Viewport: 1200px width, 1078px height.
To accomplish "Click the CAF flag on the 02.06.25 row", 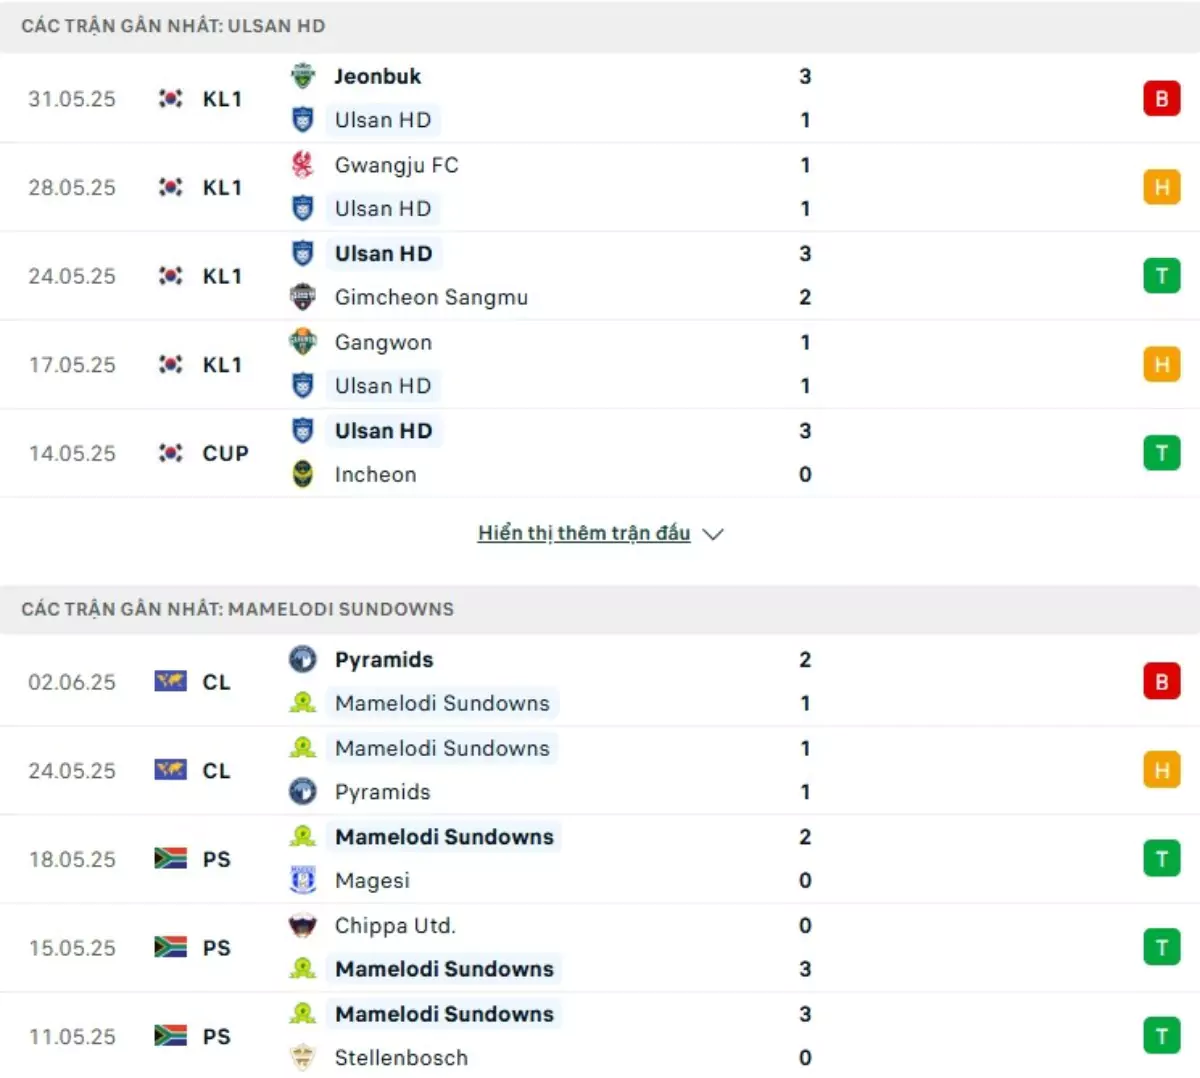I will pos(171,681).
